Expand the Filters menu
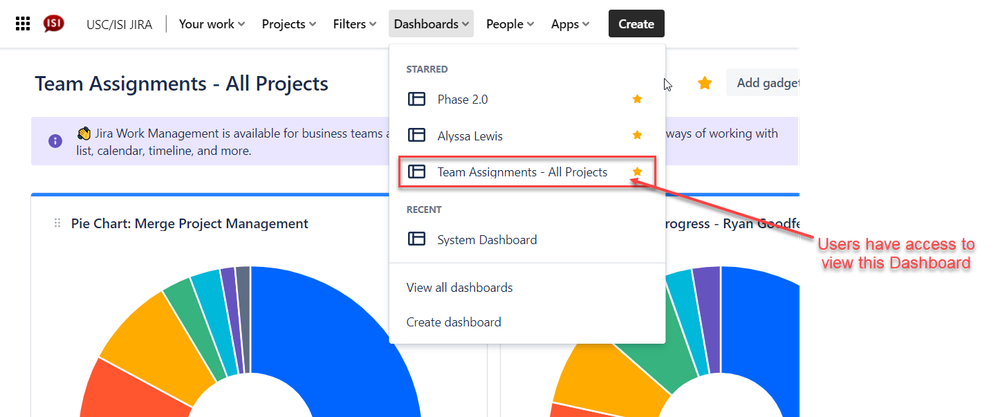The height and width of the screenshot is (417, 998). click(355, 24)
